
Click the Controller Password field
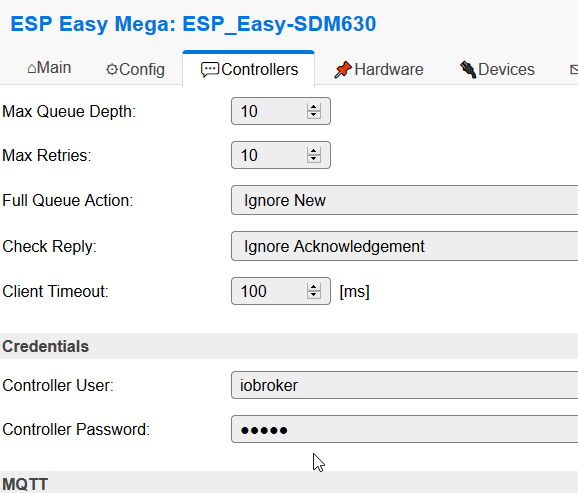(x=404, y=429)
